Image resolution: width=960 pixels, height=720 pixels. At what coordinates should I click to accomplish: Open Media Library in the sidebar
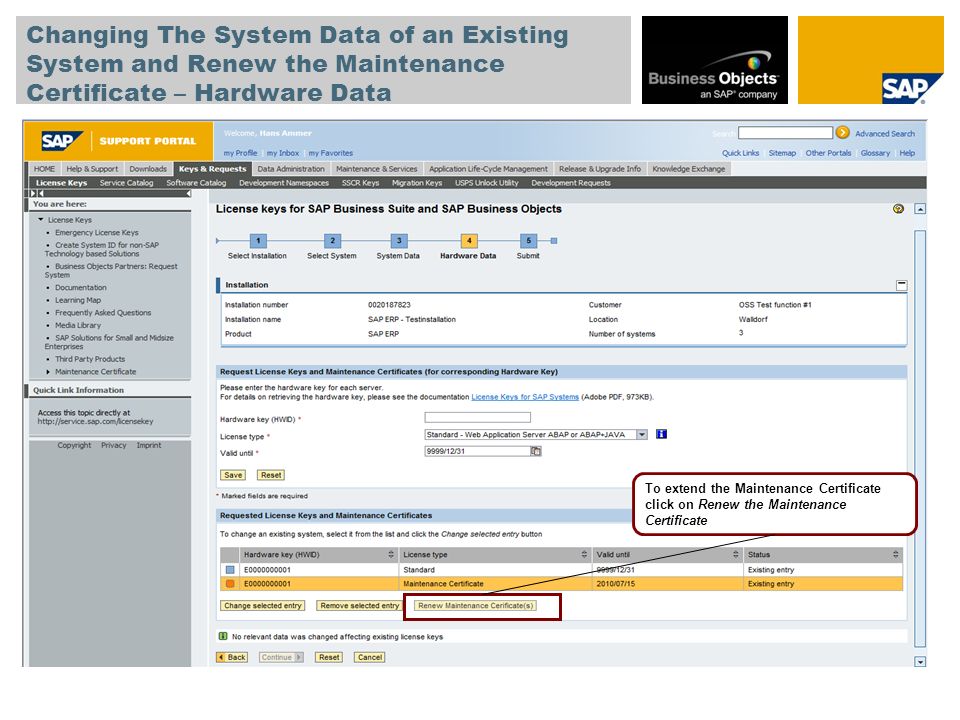pos(78,325)
